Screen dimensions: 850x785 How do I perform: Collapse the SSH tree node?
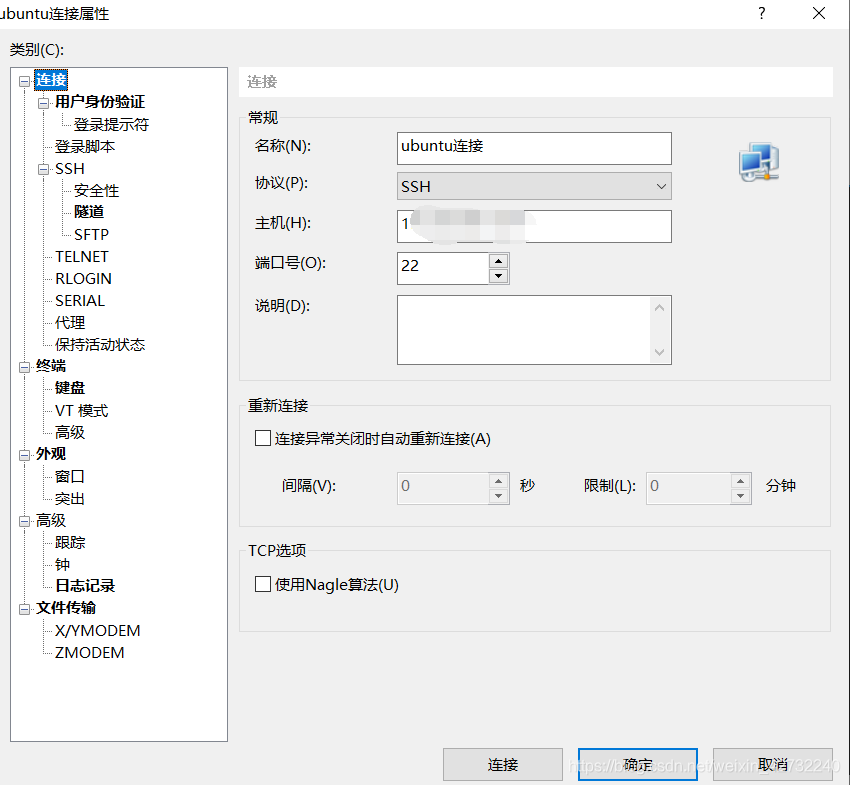click(43, 170)
